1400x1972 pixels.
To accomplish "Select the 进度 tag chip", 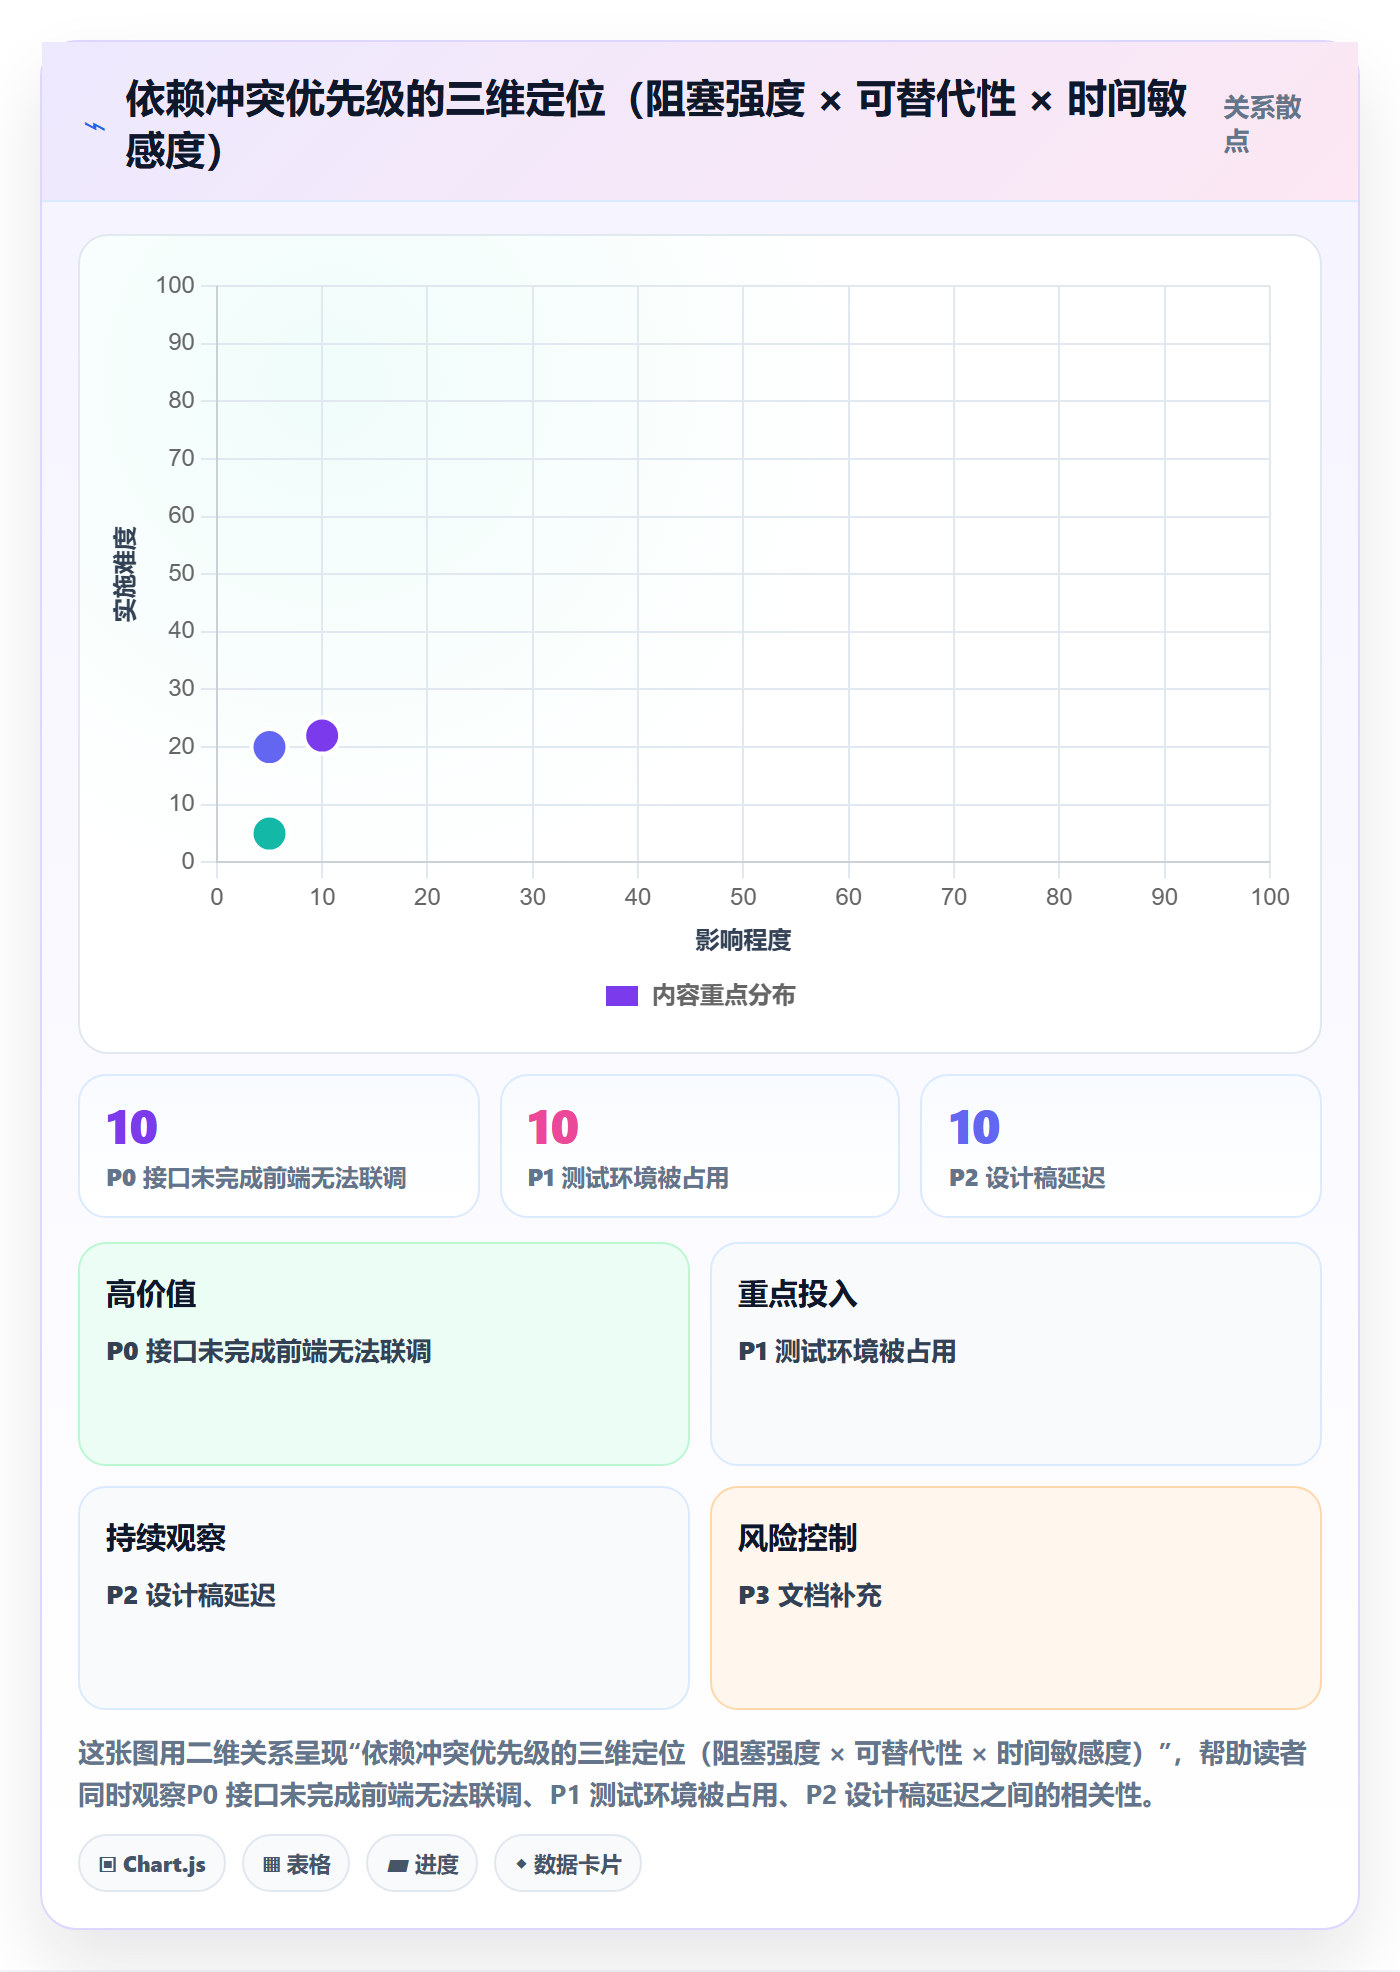I will 422,1864.
